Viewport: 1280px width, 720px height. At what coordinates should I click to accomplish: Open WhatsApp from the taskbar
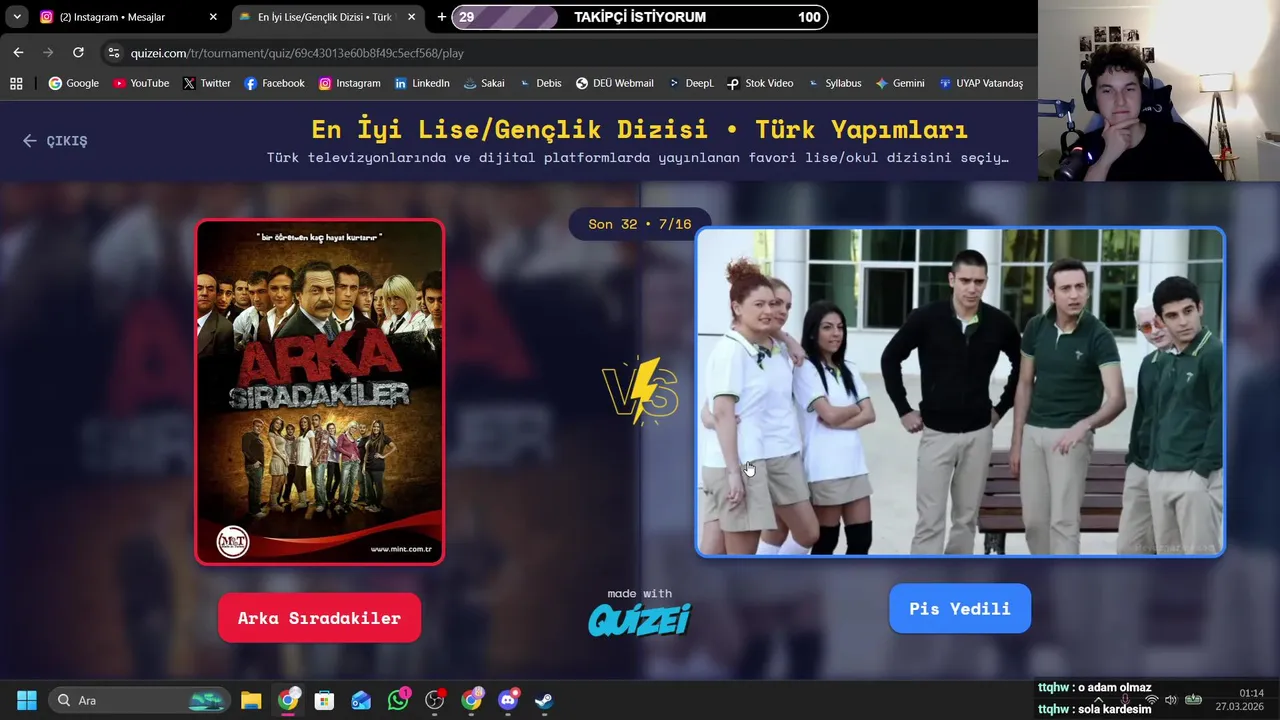(398, 700)
